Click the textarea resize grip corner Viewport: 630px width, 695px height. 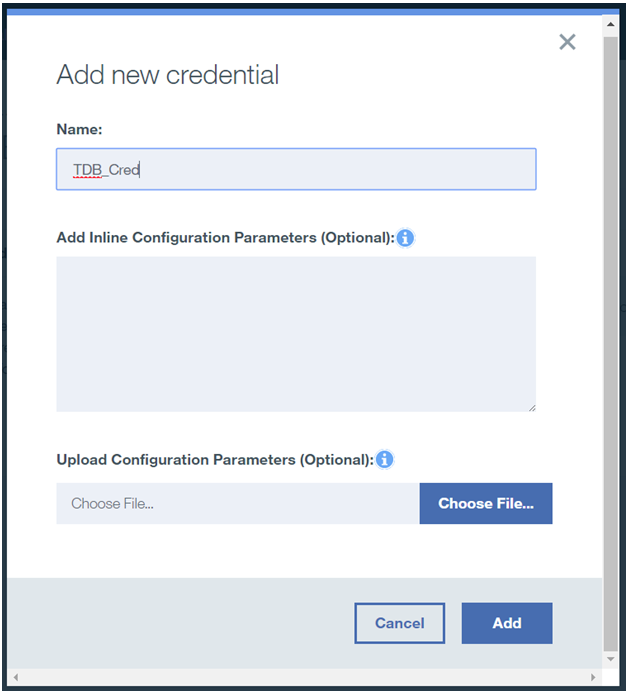[532, 408]
